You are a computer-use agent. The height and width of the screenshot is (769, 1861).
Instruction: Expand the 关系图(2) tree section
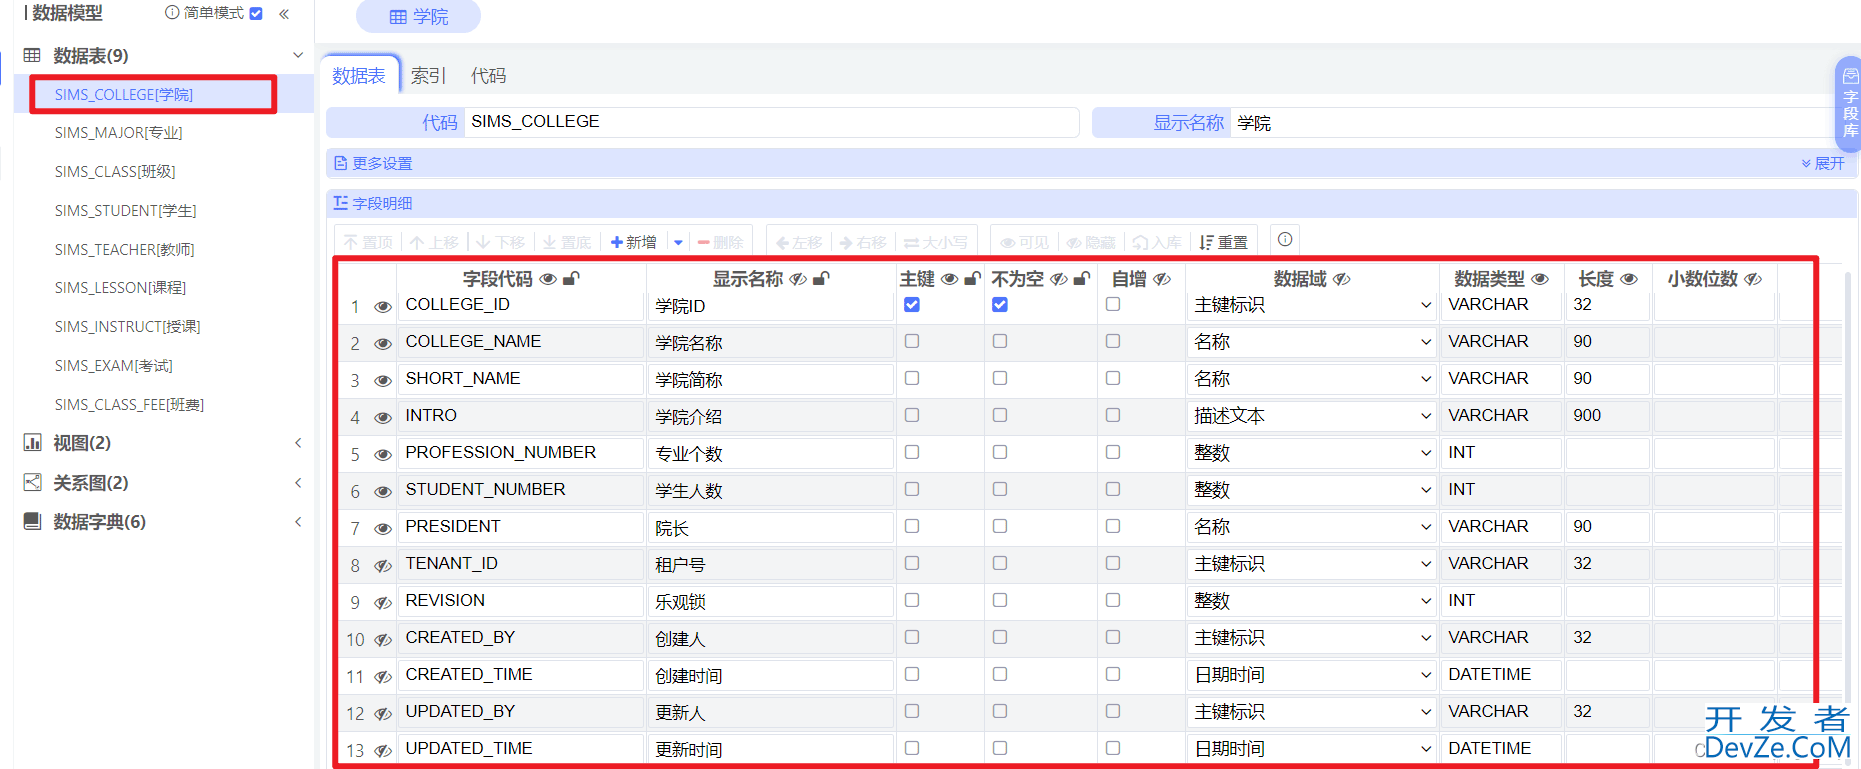(x=298, y=482)
